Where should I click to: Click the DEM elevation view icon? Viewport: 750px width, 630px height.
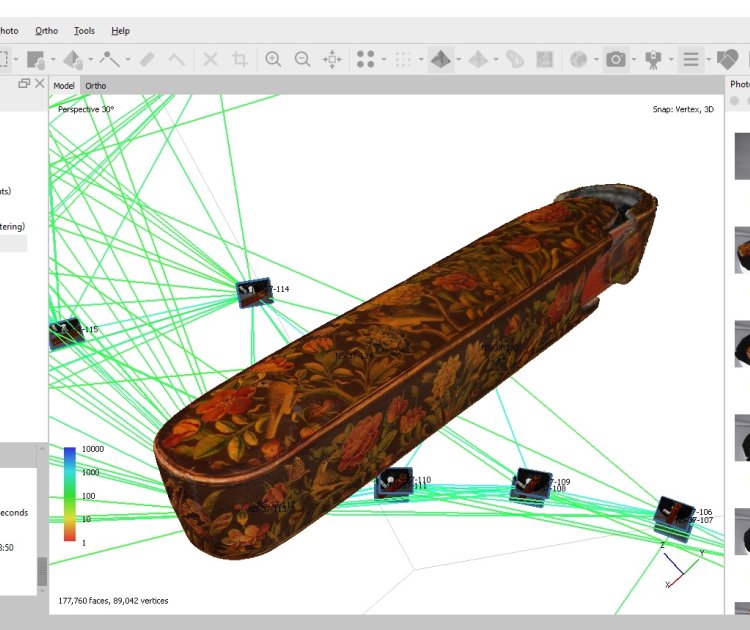click(x=515, y=59)
